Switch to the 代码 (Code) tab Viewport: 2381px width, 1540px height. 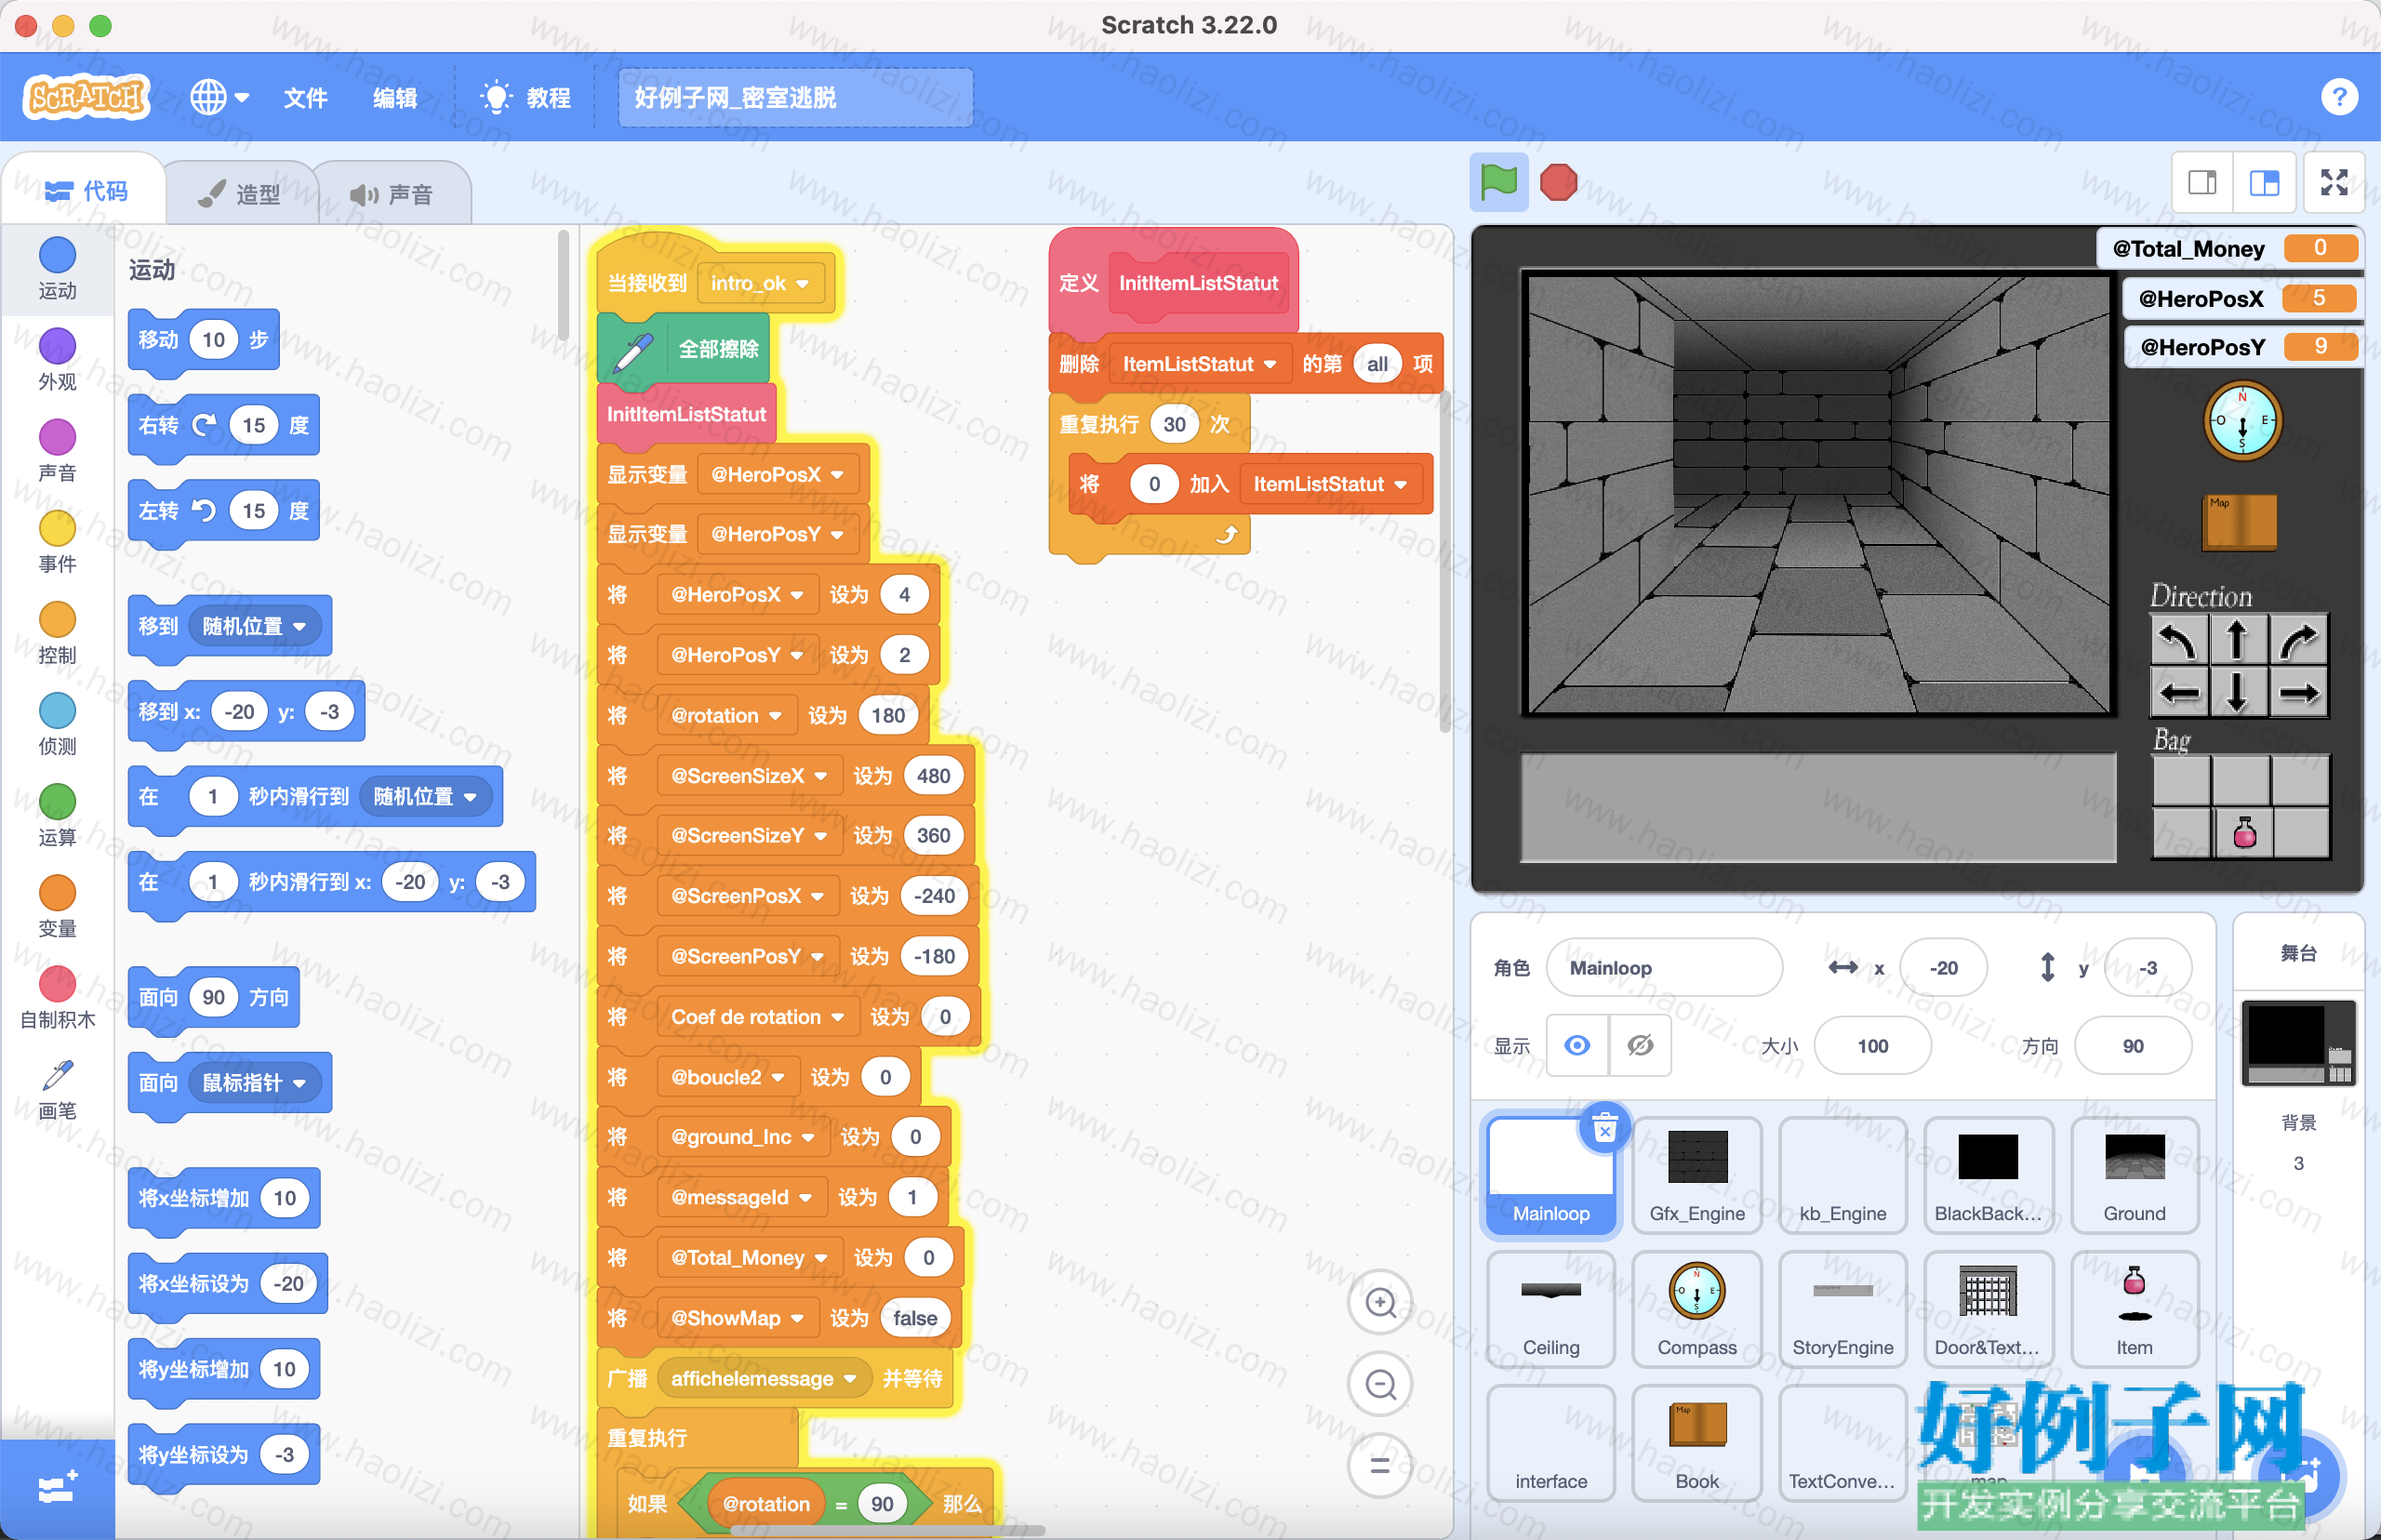point(85,190)
